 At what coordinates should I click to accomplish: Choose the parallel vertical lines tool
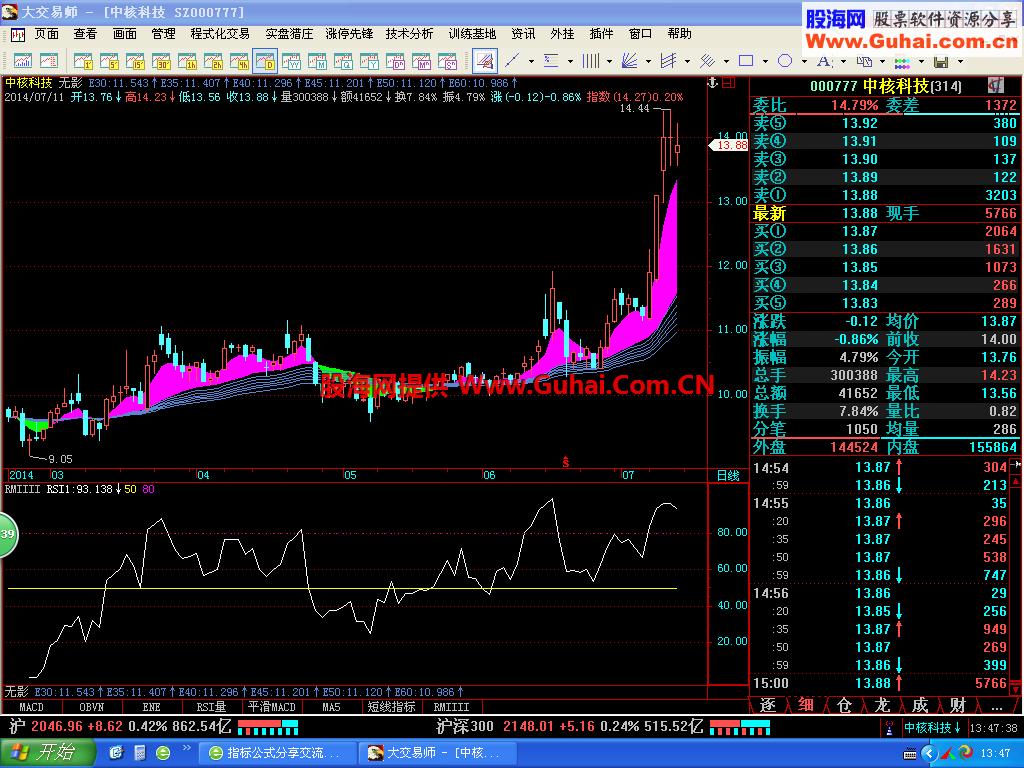click(590, 61)
